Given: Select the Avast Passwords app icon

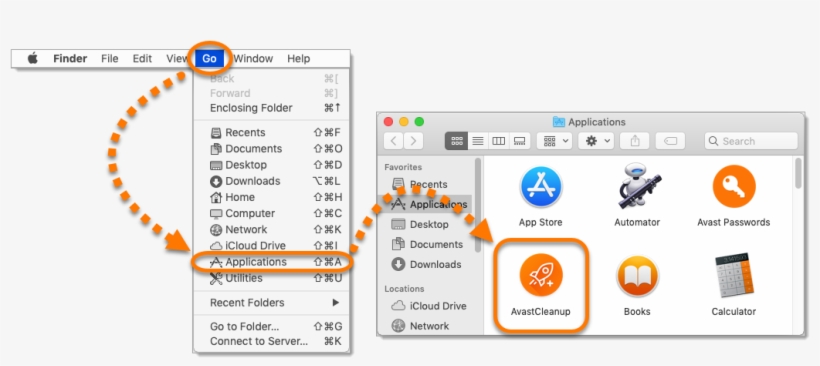Looking at the screenshot, I should [734, 187].
